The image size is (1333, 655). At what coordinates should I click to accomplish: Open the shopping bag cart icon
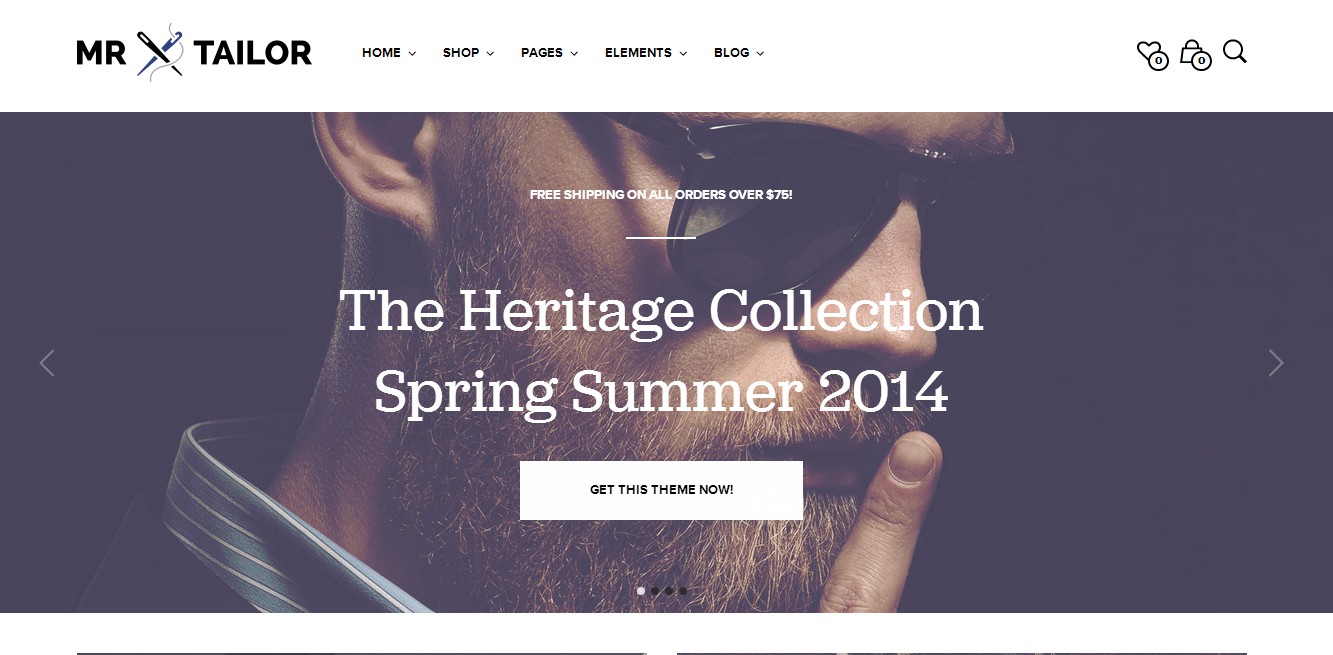pyautogui.click(x=1194, y=54)
